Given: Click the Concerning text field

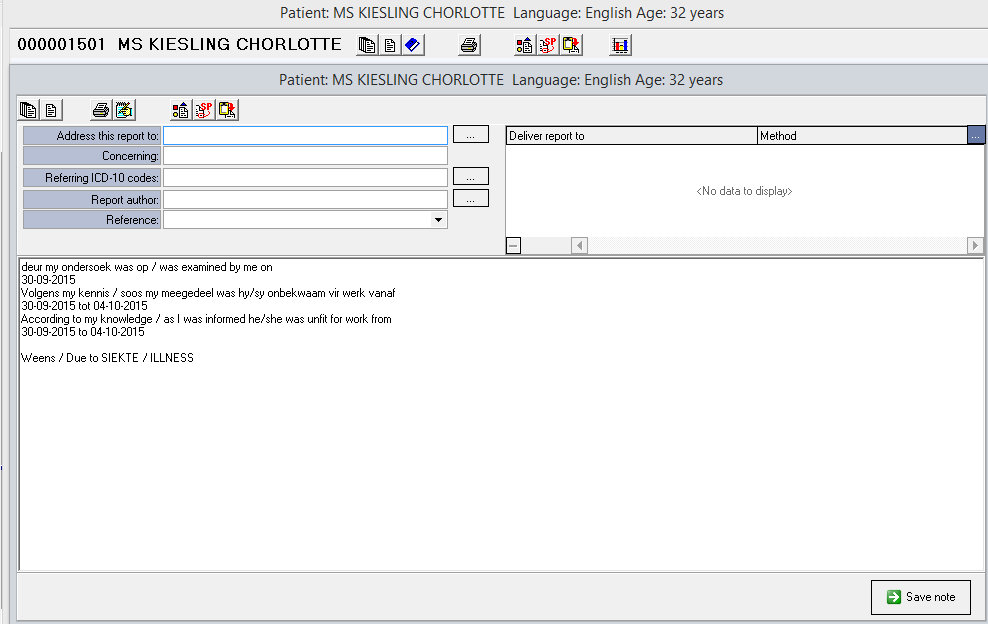Looking at the screenshot, I should (305, 156).
